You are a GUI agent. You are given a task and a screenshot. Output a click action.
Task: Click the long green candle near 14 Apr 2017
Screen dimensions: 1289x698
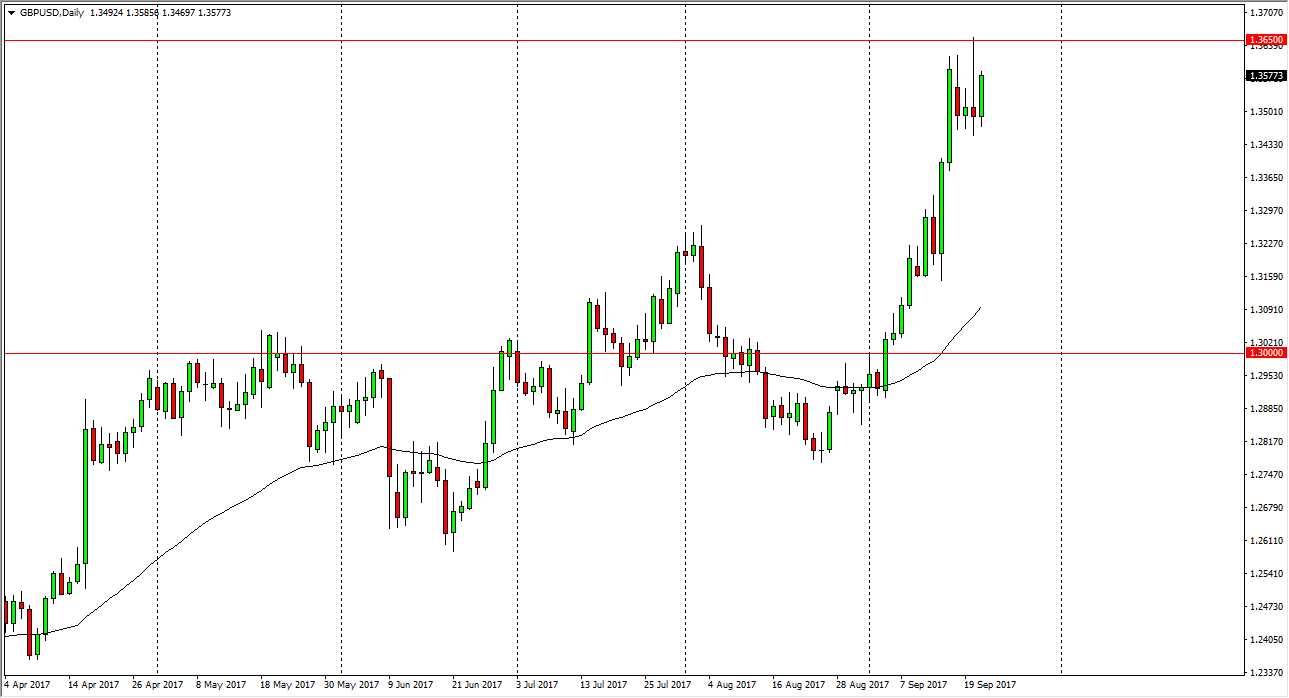(85, 500)
